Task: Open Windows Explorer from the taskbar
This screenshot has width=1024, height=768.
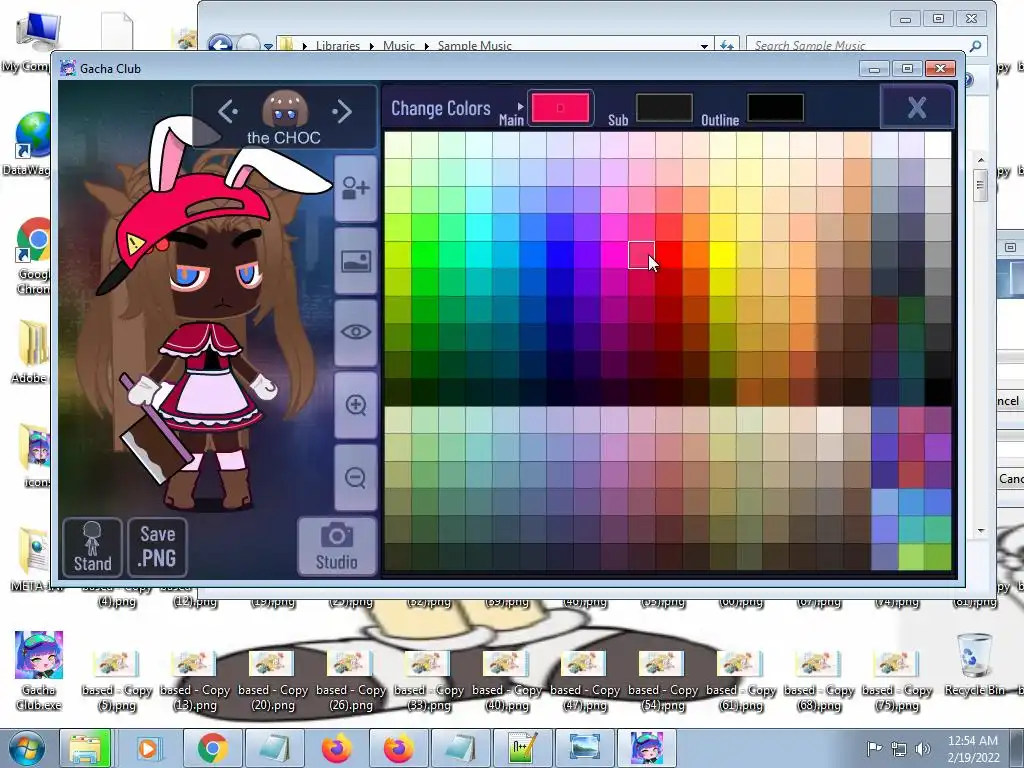Action: tap(86, 748)
